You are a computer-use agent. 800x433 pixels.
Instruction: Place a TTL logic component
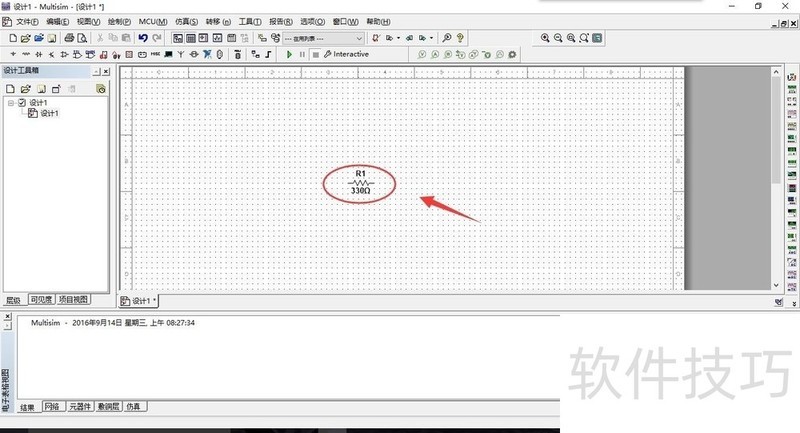tap(77, 54)
